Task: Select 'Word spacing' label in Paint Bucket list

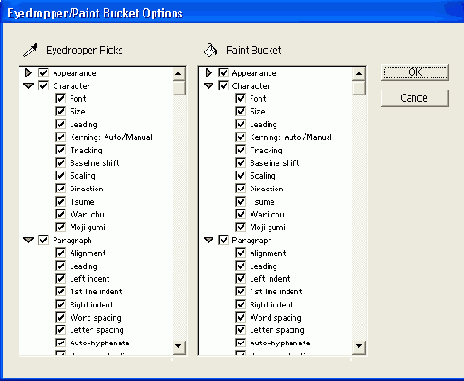Action: (276, 318)
